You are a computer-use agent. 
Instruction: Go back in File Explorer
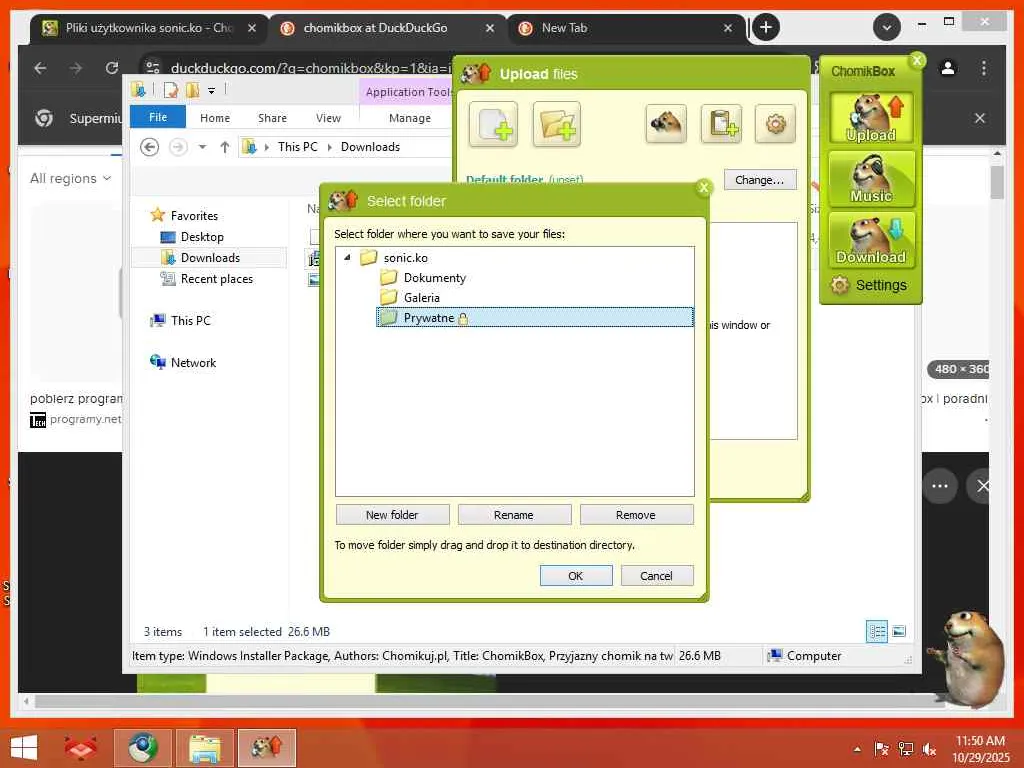150,147
